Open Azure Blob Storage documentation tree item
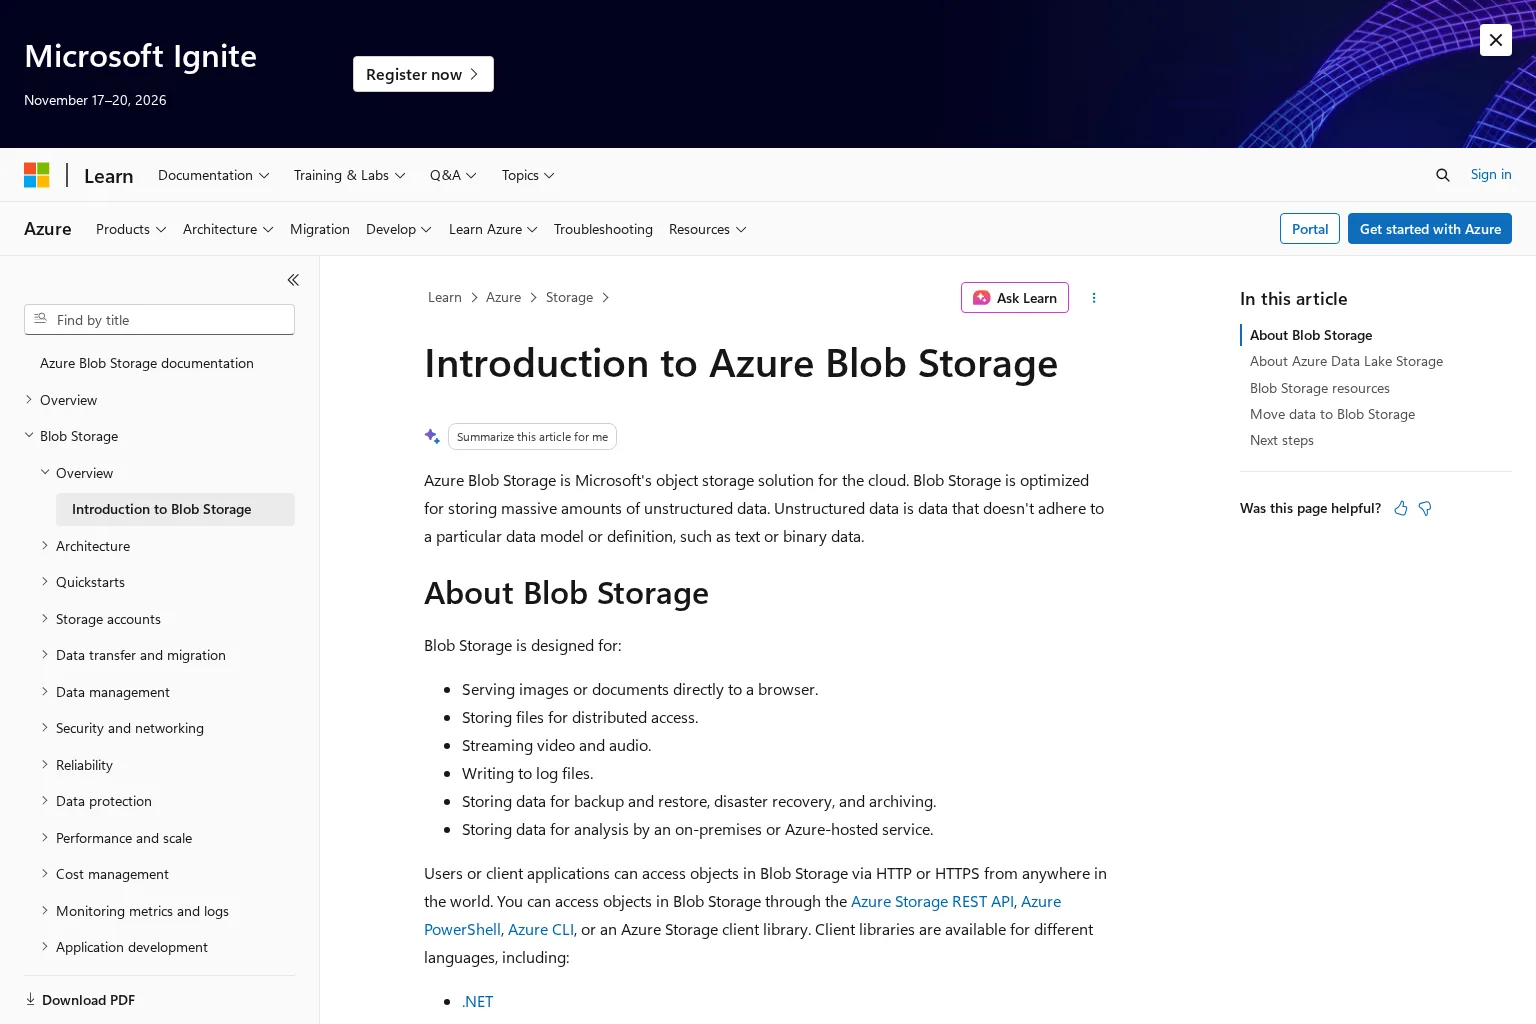This screenshot has height=1024, width=1536. 147,363
